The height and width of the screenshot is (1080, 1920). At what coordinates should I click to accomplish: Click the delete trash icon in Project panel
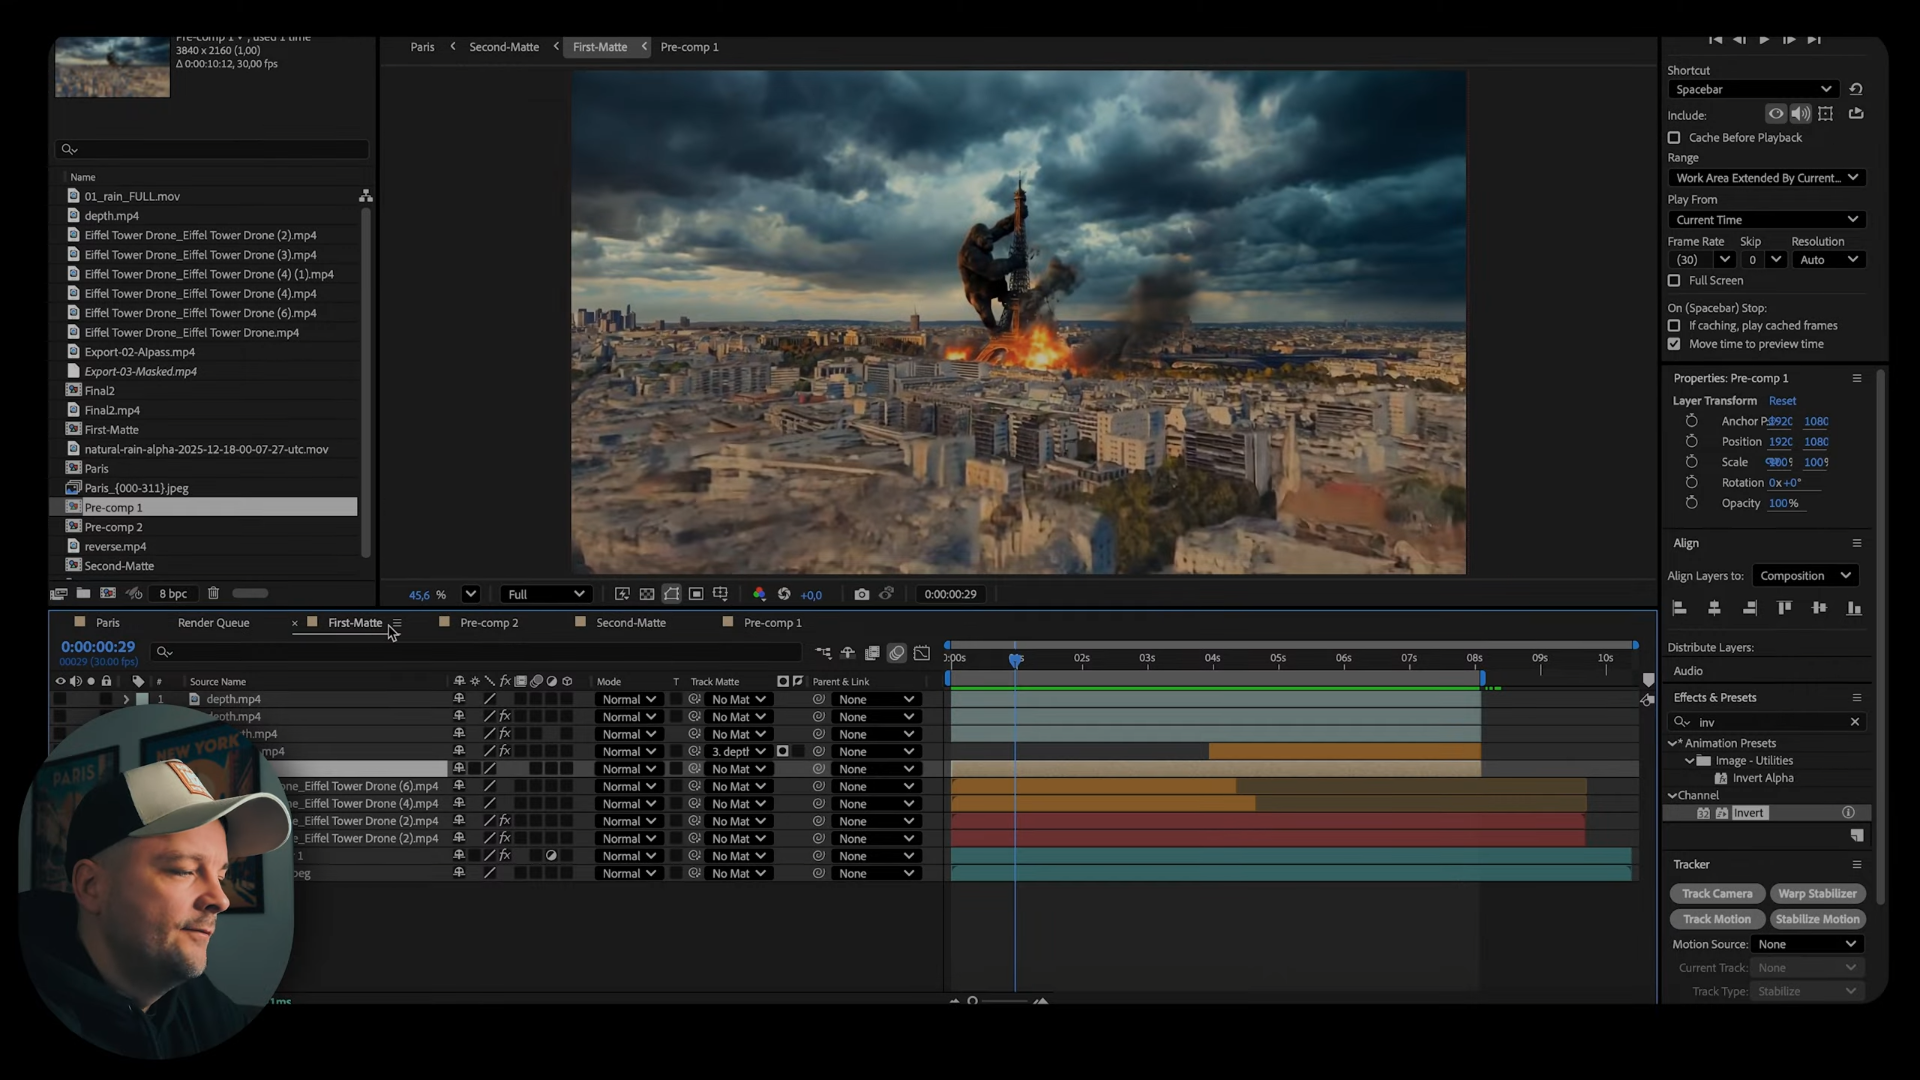click(213, 593)
